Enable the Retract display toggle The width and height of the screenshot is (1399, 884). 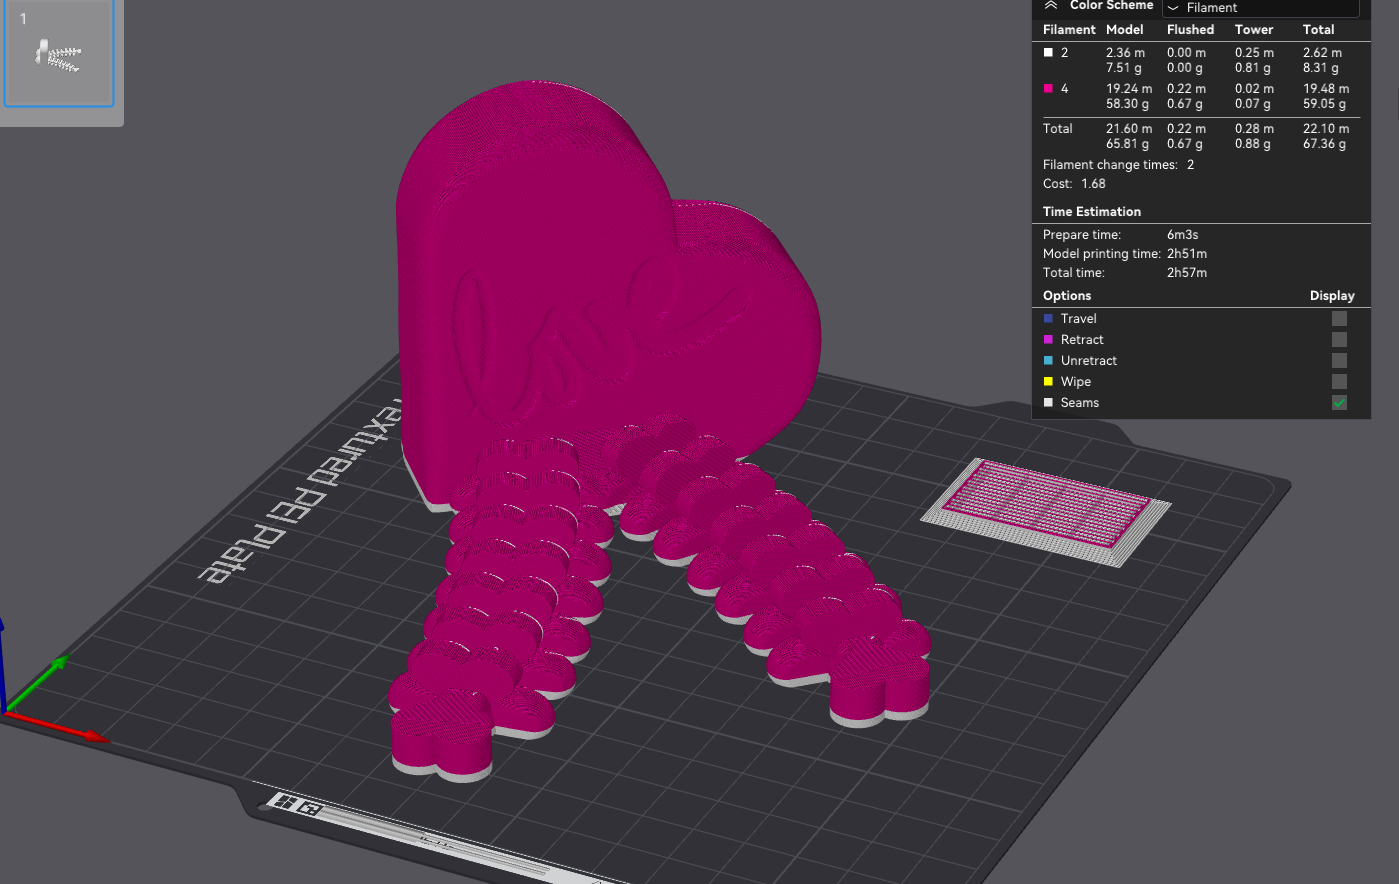[1339, 339]
